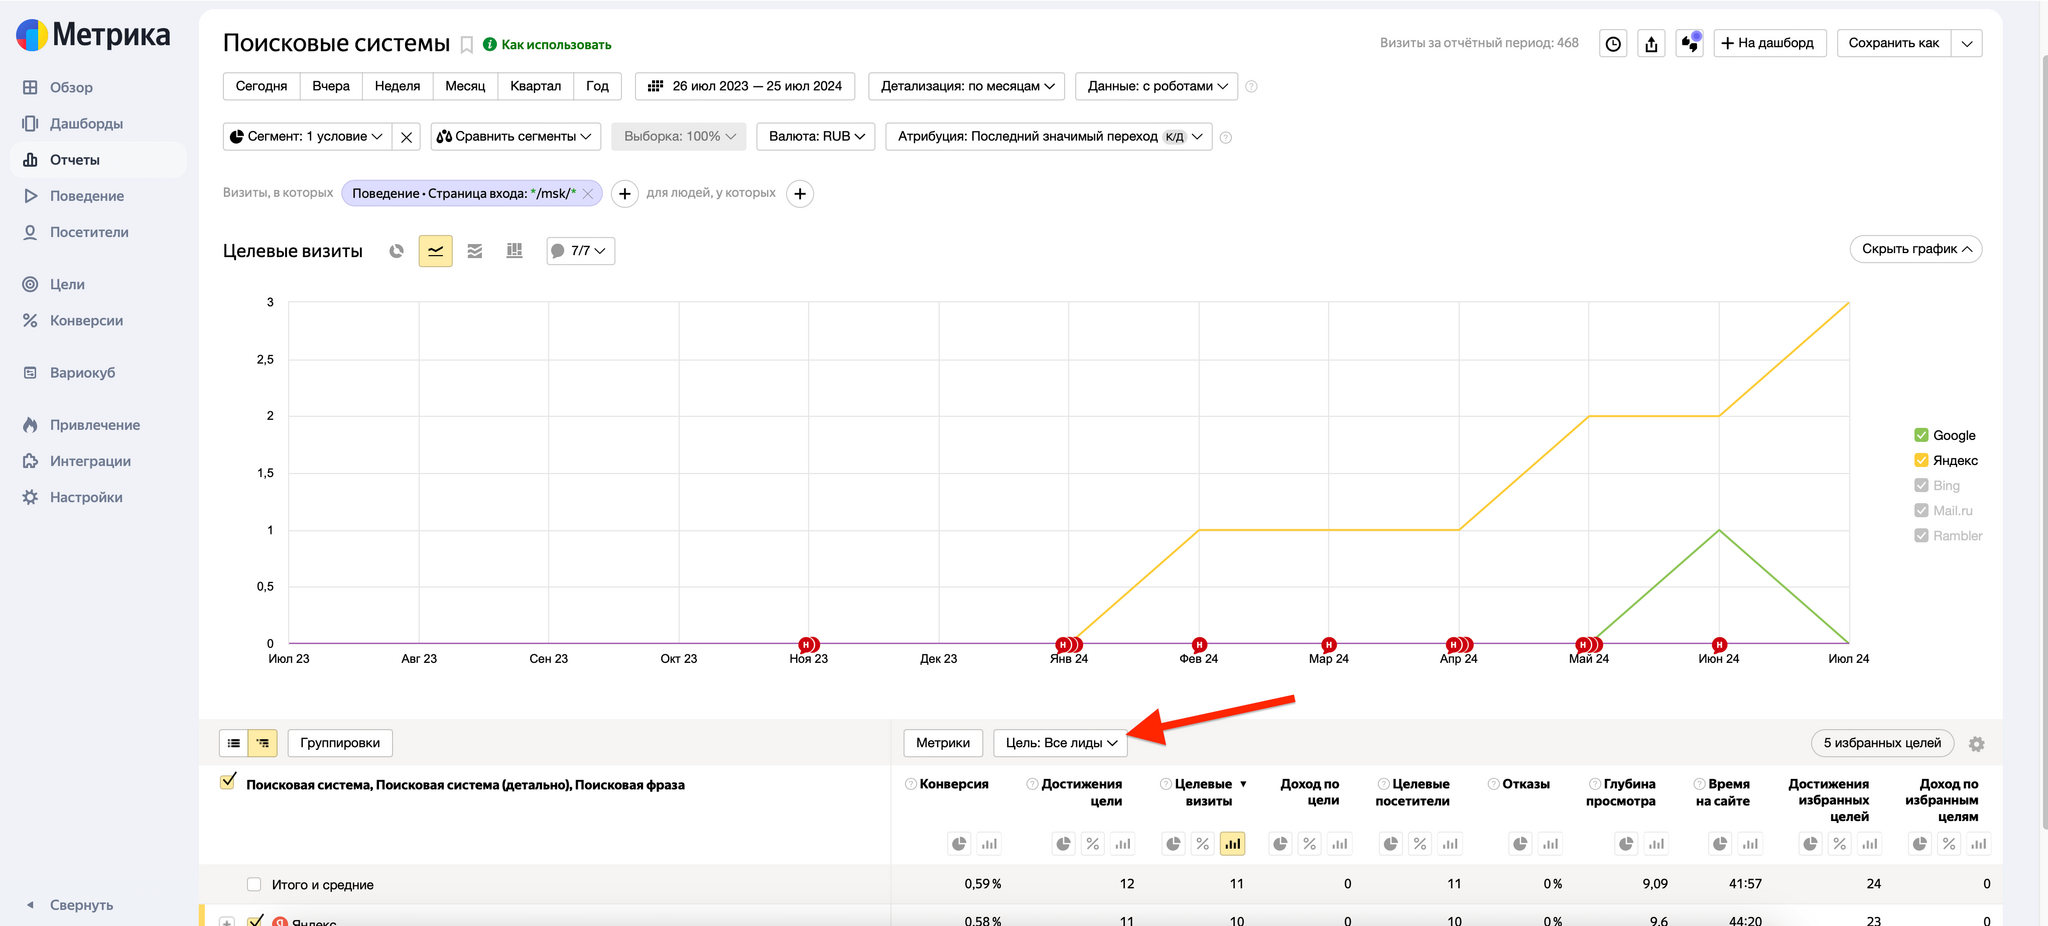Image resolution: width=2048 pixels, height=926 pixels.
Task: Open Сравнить сегменты dropdown
Action: (515, 137)
